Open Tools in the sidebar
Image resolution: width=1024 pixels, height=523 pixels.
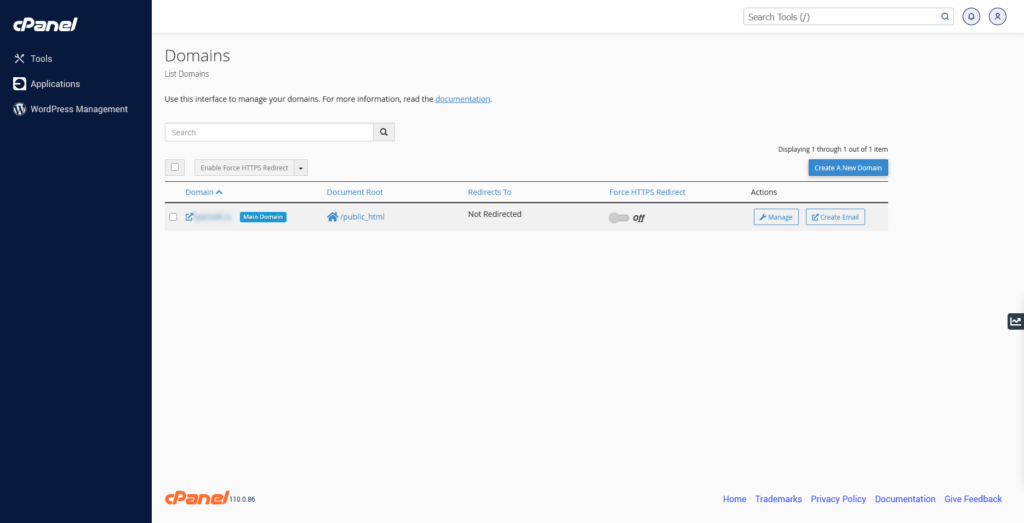point(41,59)
